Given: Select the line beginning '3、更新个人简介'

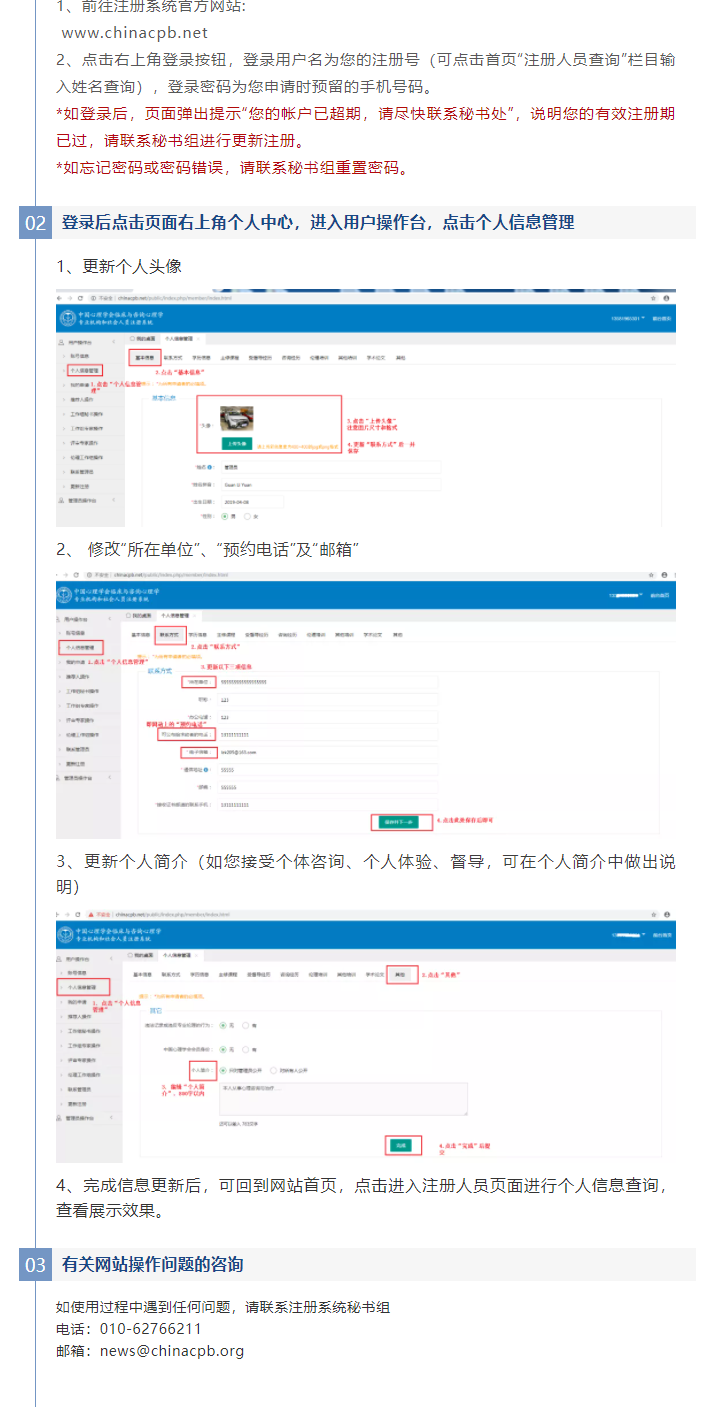Looking at the screenshot, I should pos(366,873).
